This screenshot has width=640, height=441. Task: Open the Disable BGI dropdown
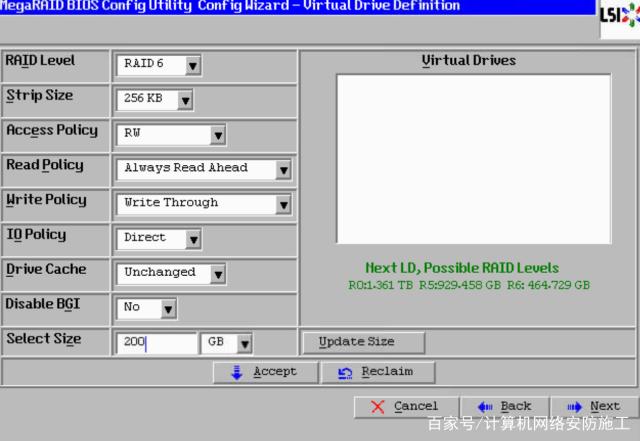pos(147,308)
